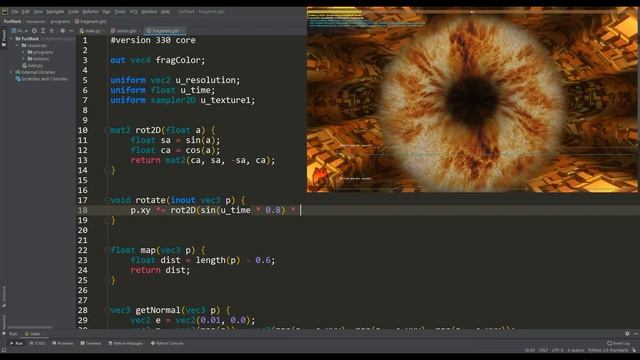Open the TODO tool window
Image resolution: width=640 pixels, height=360 pixels.
coord(38,343)
